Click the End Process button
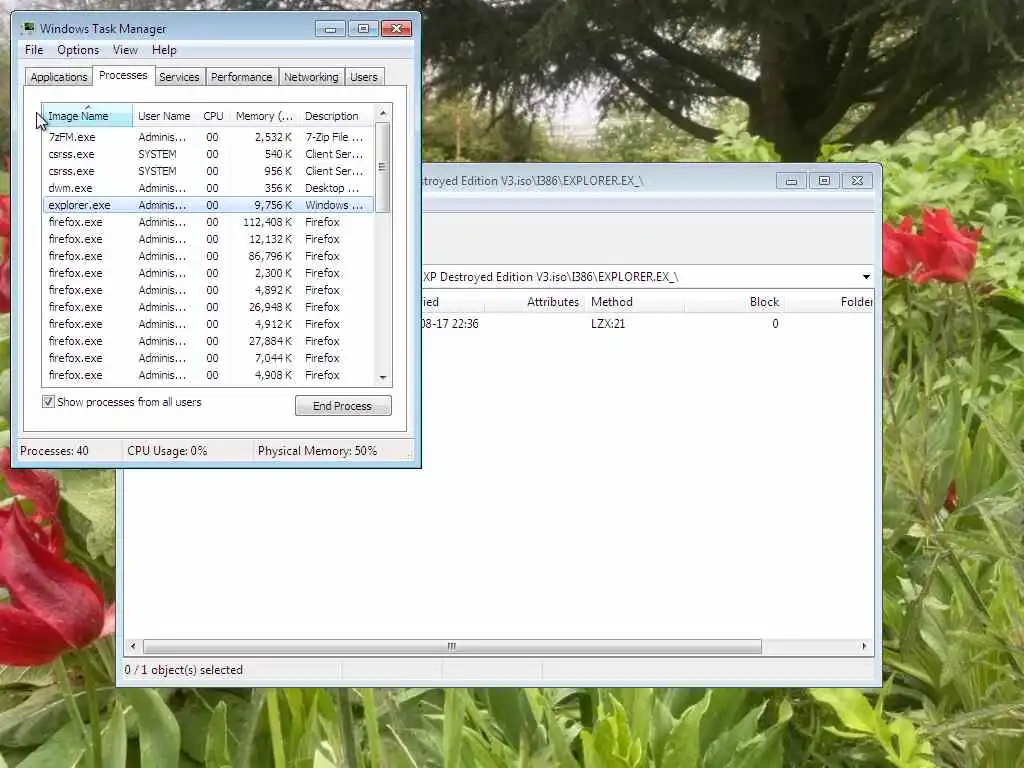 coord(343,406)
